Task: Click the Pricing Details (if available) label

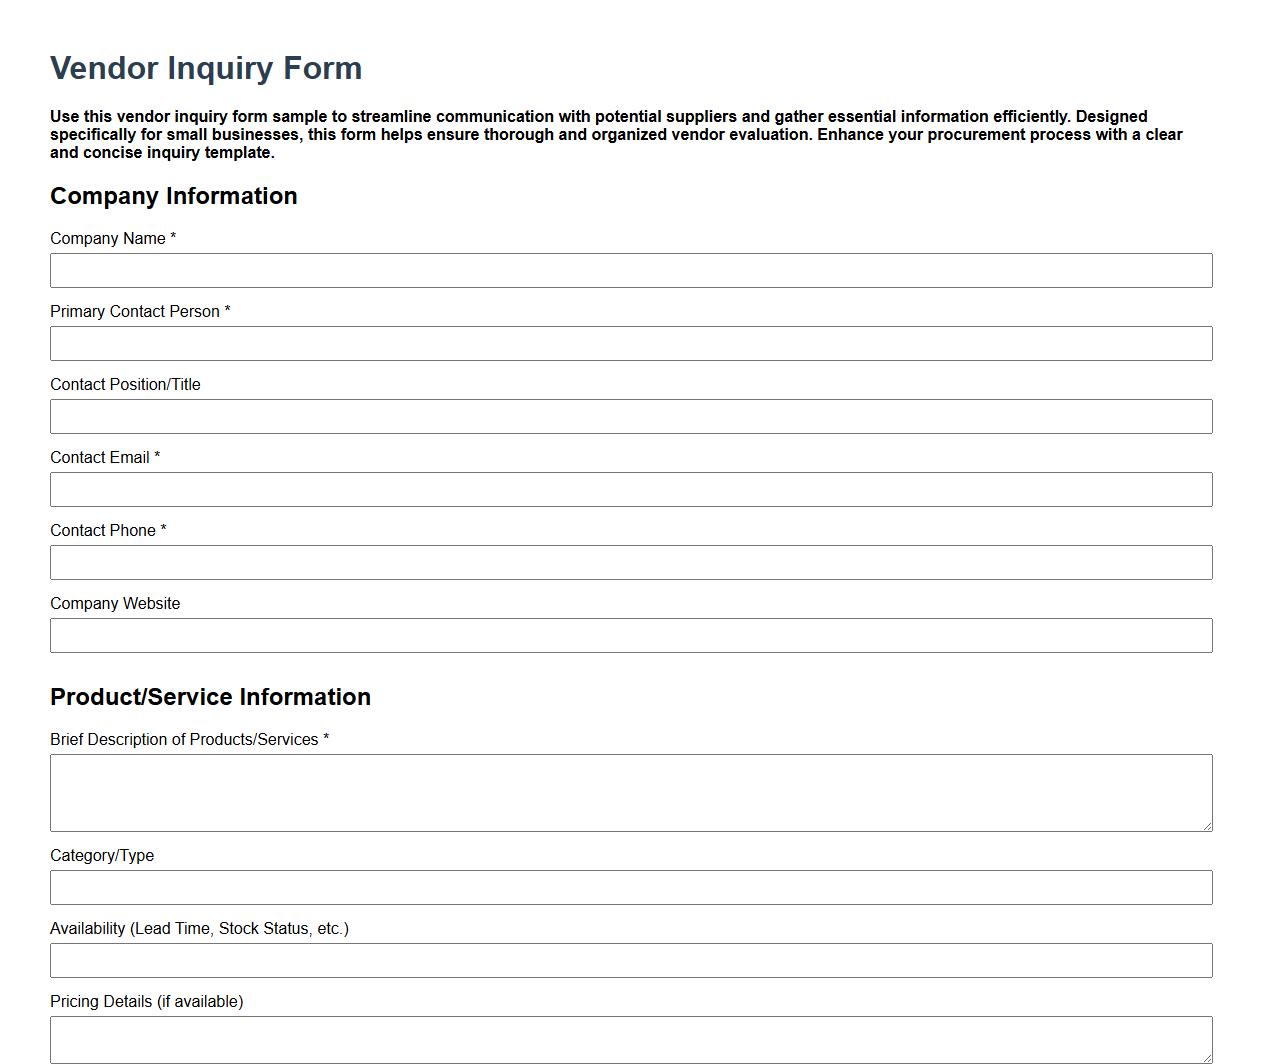Action: point(147,1001)
